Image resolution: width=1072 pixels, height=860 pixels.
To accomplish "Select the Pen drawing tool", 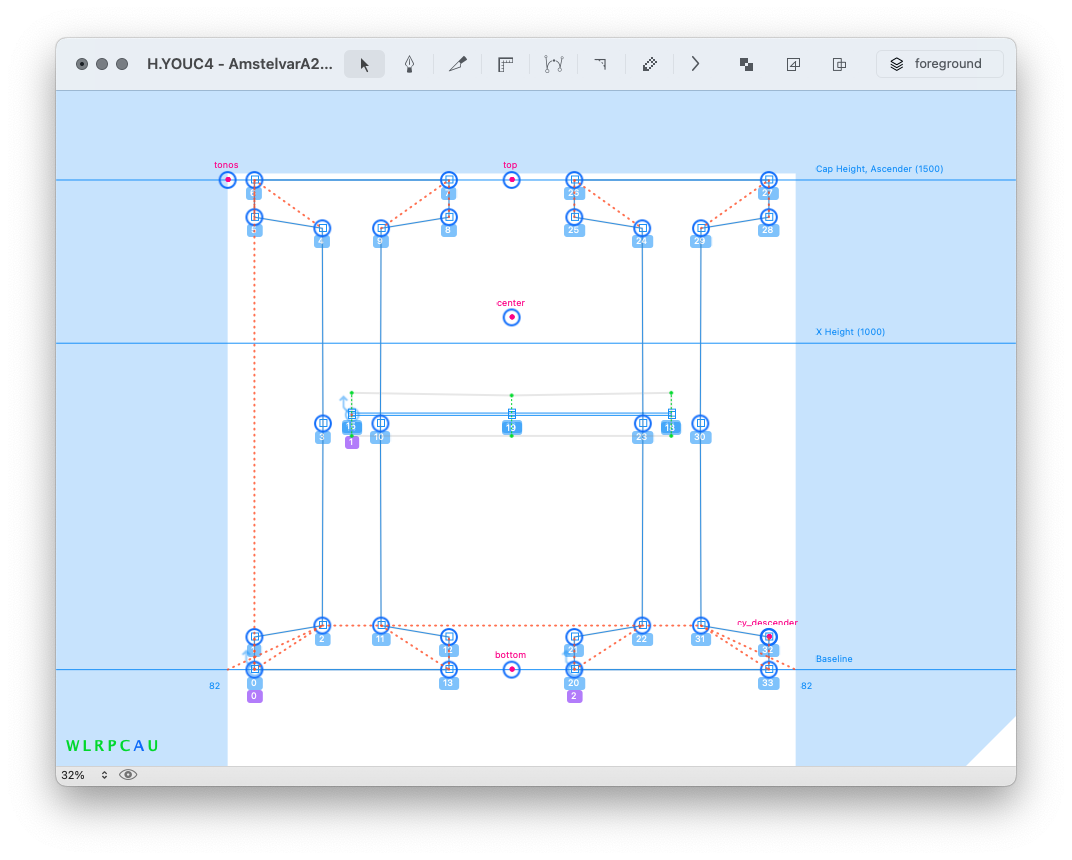I will click(409, 64).
